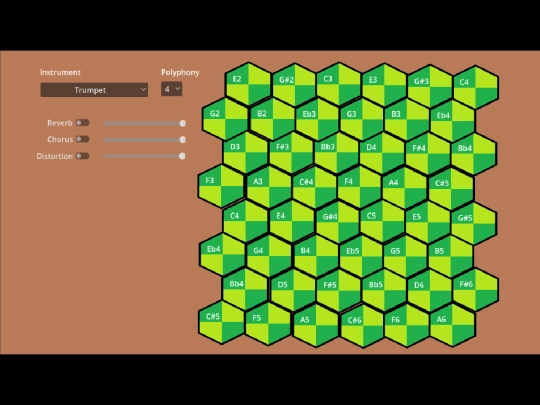Viewport: 540px width, 405px height.
Task: Play the C3 hexagon key
Action: point(339,84)
